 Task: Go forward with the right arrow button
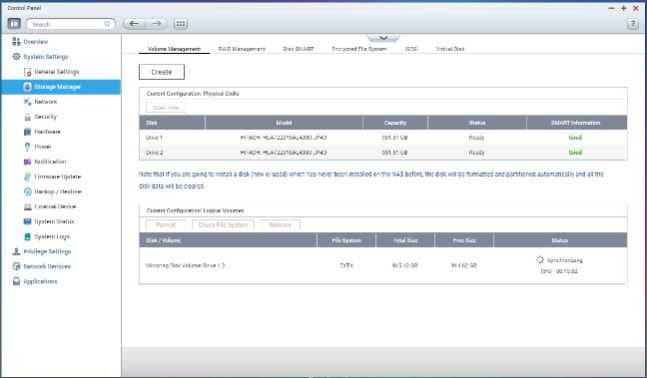point(157,24)
